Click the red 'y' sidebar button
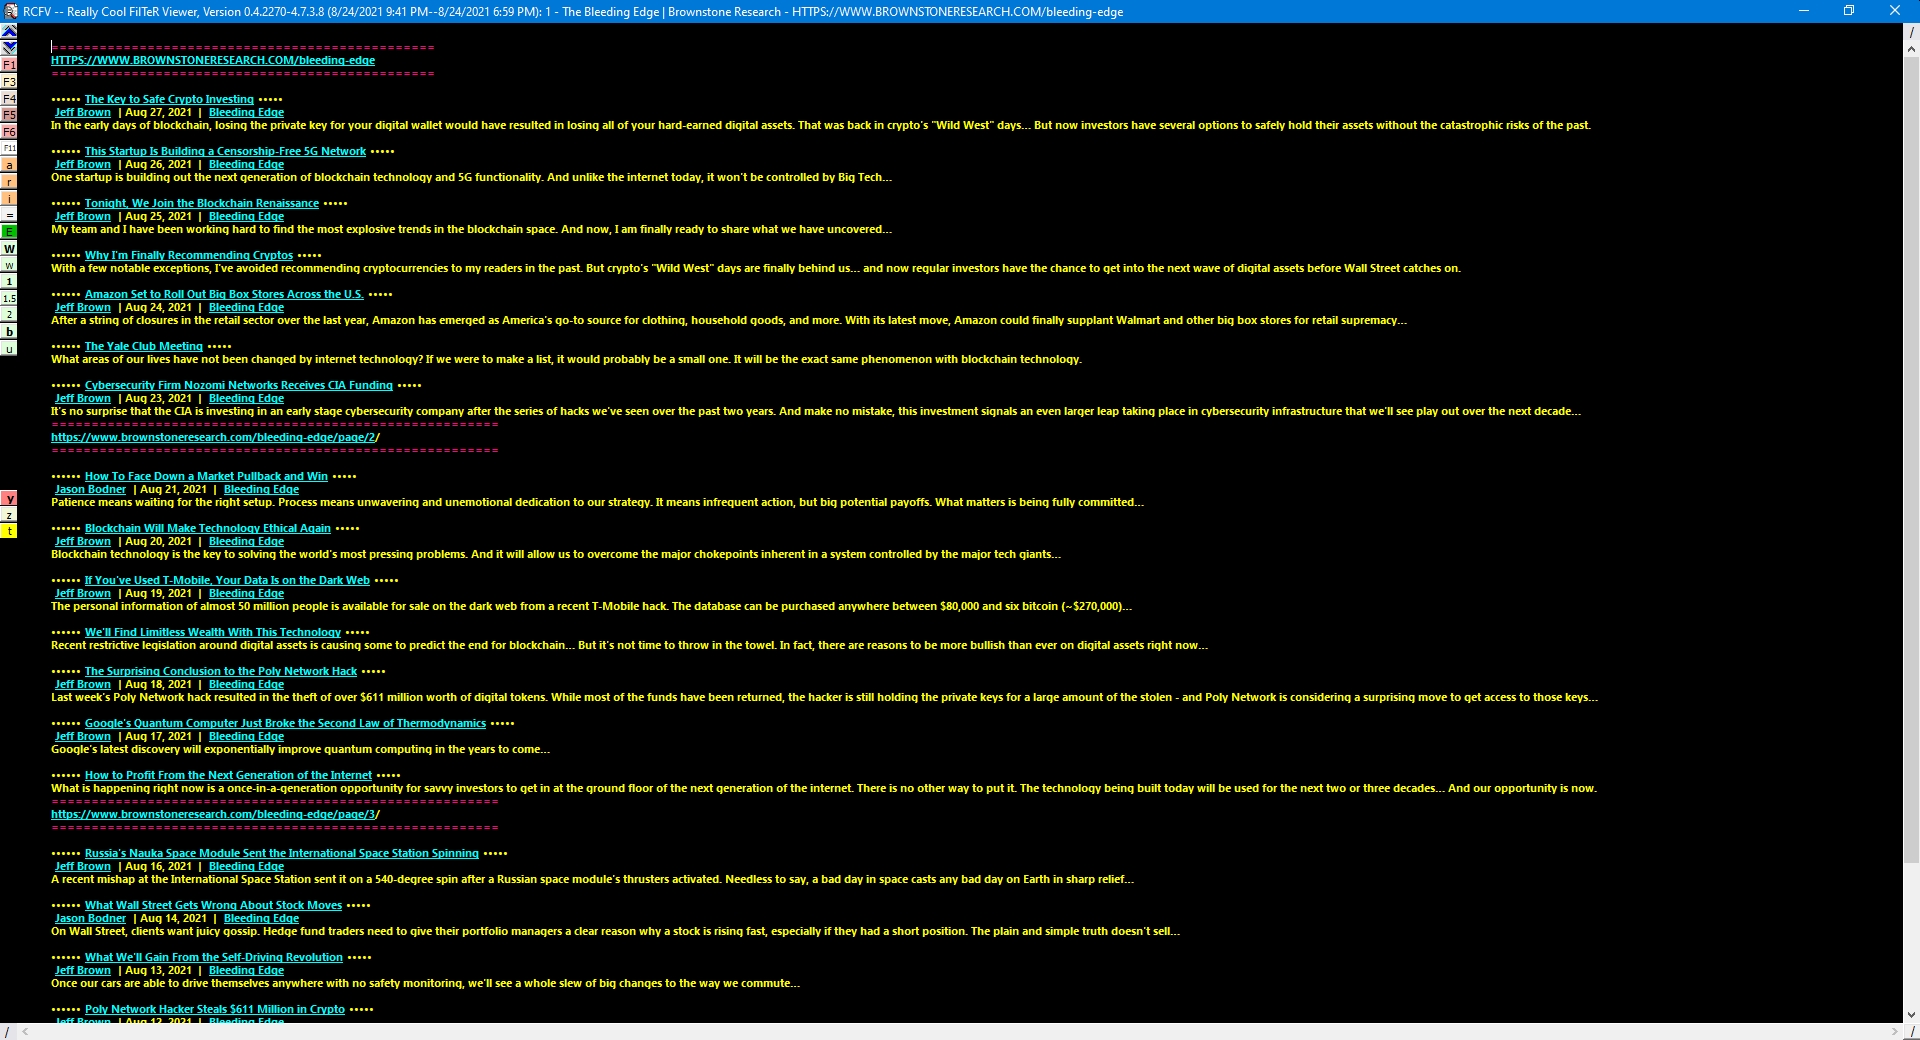 click(x=9, y=498)
